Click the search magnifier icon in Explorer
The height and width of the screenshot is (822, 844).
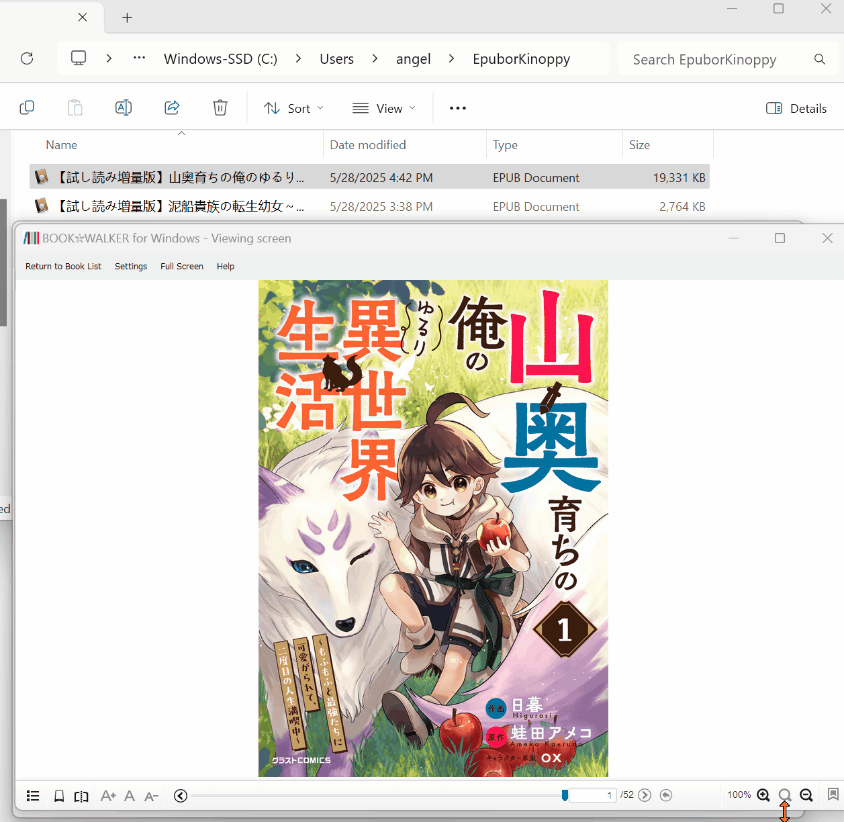(x=820, y=59)
